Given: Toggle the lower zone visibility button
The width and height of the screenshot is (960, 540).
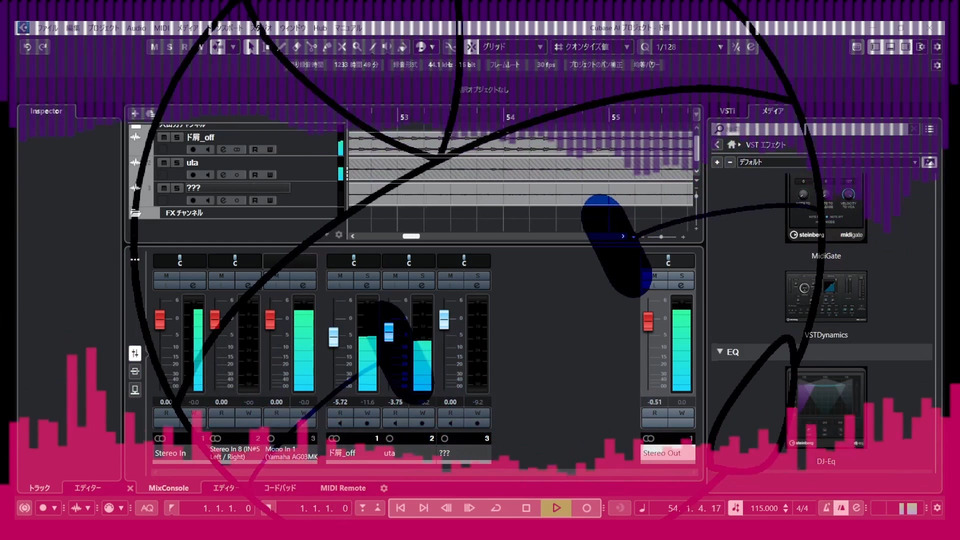Looking at the screenshot, I should [x=890, y=47].
